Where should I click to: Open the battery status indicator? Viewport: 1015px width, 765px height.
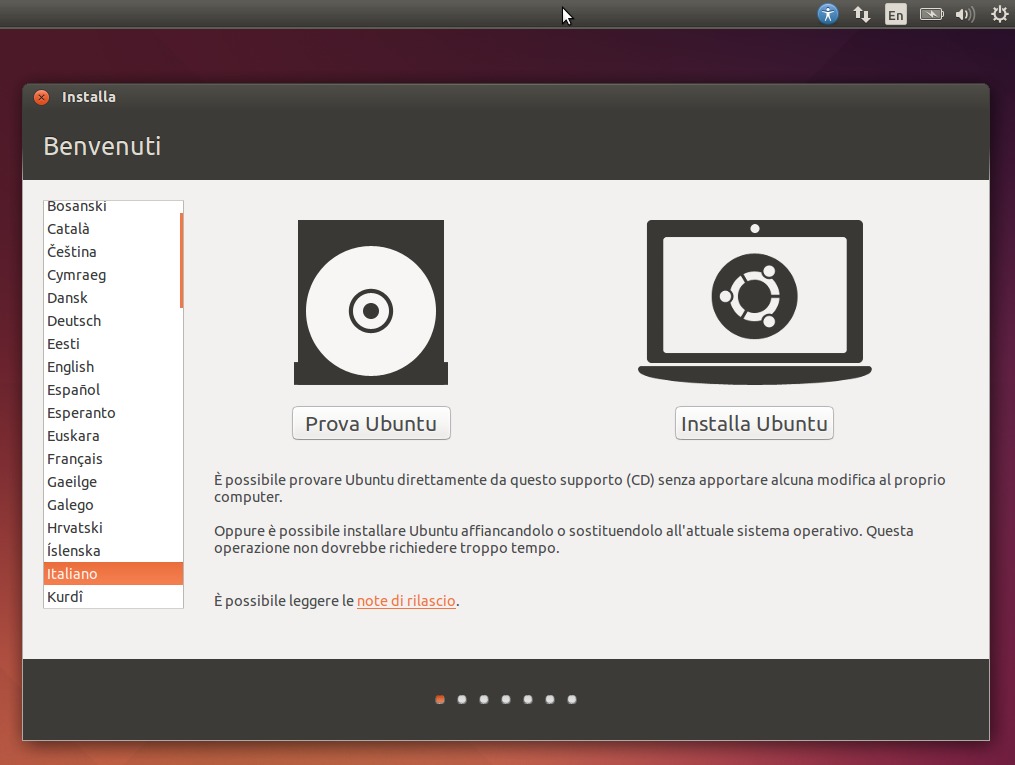(x=931, y=14)
